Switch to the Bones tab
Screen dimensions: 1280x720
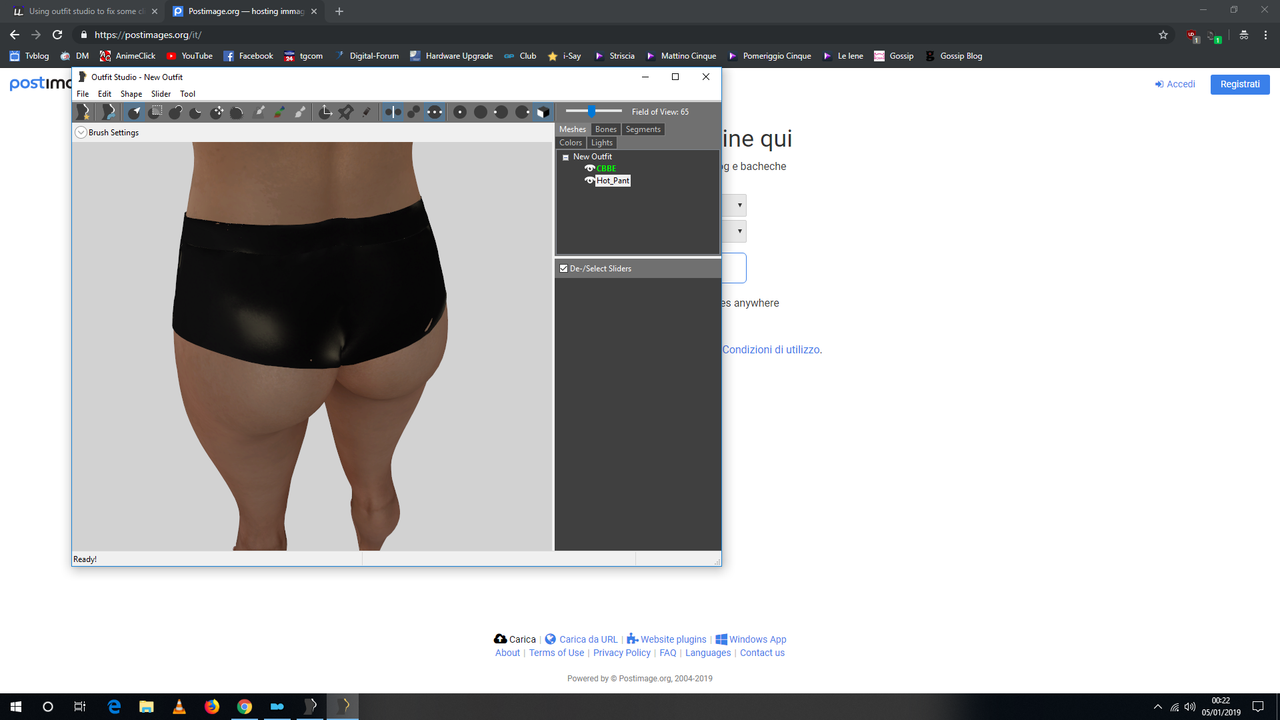606,129
